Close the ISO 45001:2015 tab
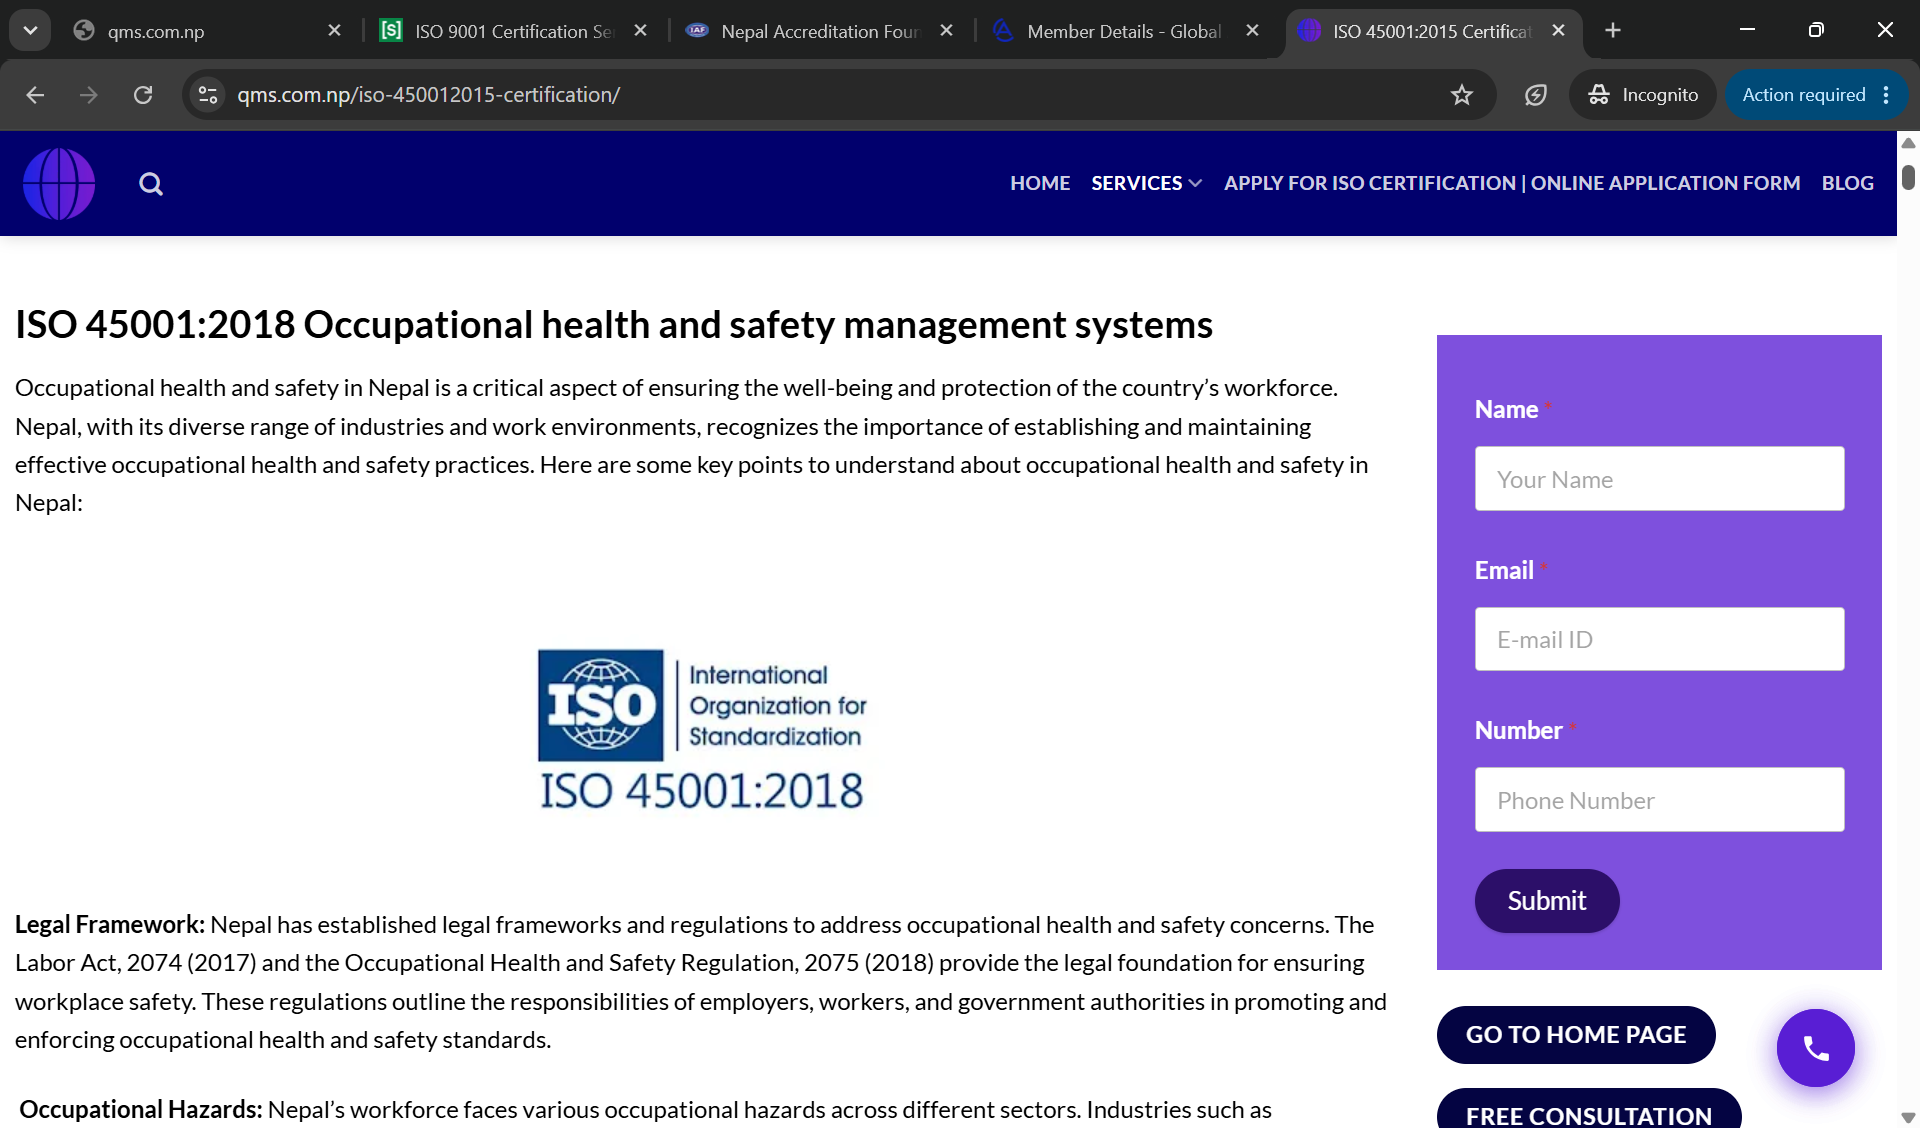This screenshot has height=1128, width=1920. tap(1559, 31)
